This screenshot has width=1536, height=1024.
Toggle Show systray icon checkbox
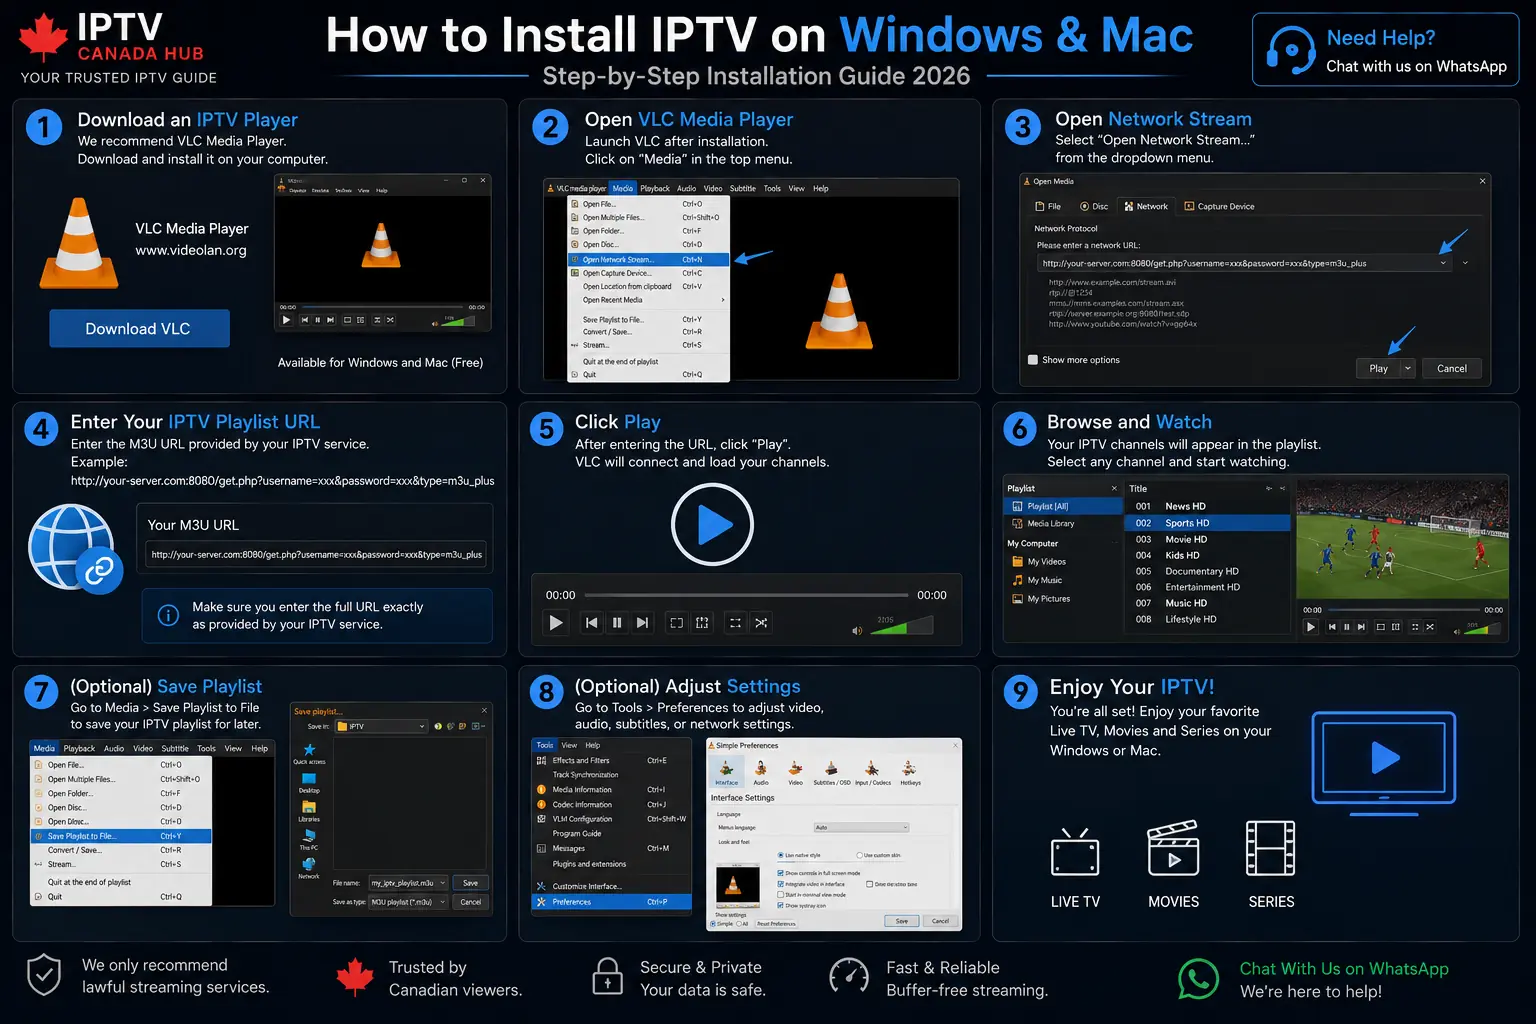780,905
